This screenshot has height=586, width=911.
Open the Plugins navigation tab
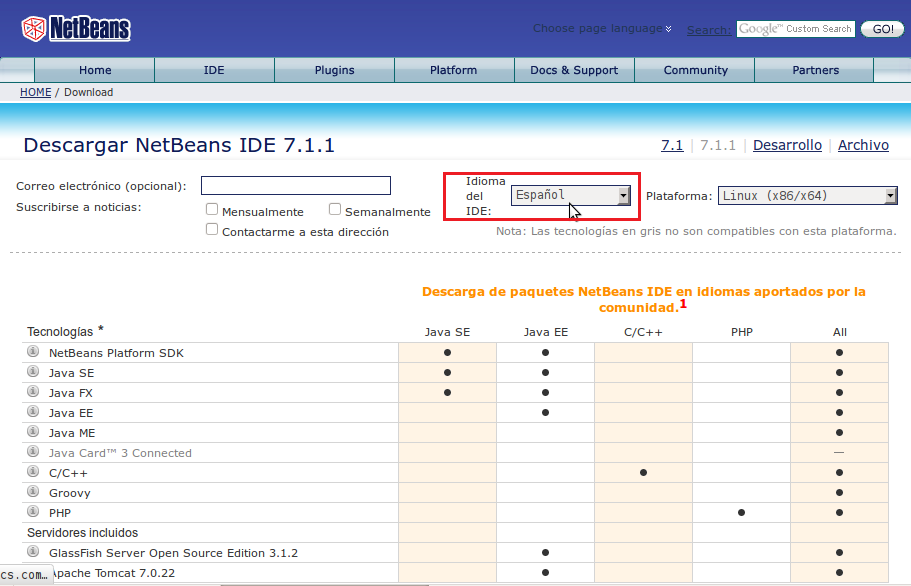(335, 70)
